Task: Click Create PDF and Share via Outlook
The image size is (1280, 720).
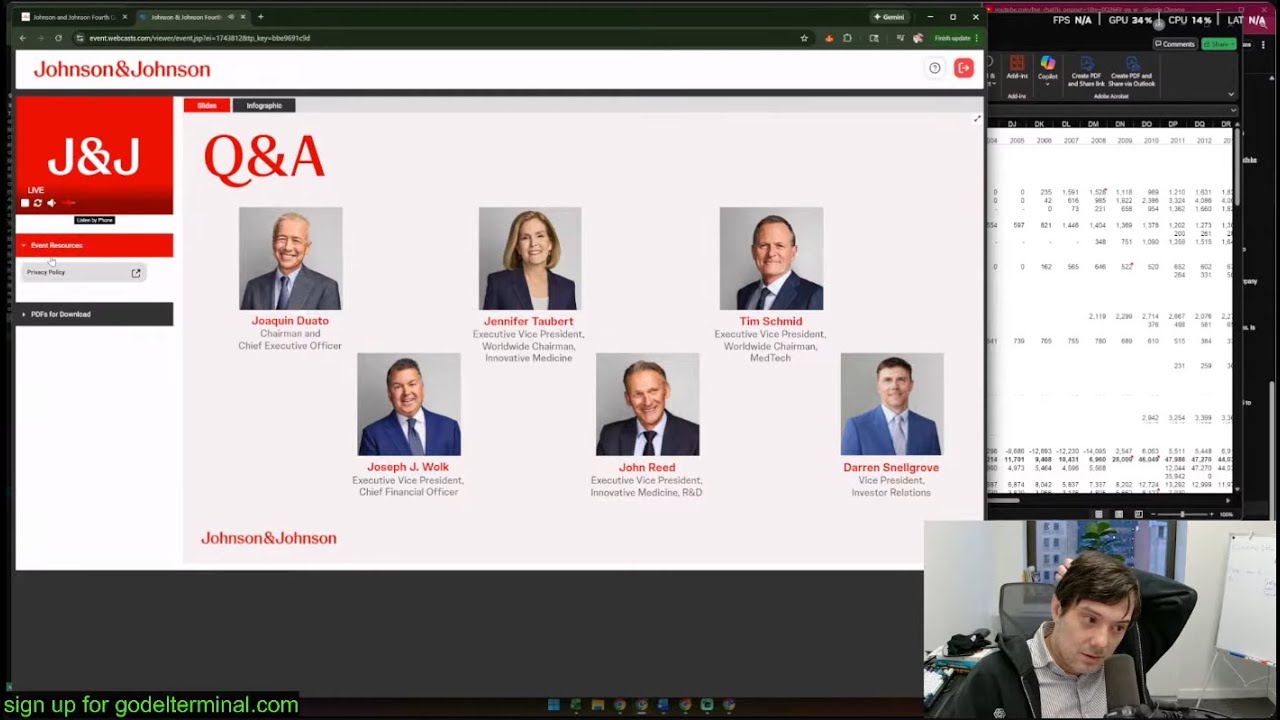Action: 1132,72
